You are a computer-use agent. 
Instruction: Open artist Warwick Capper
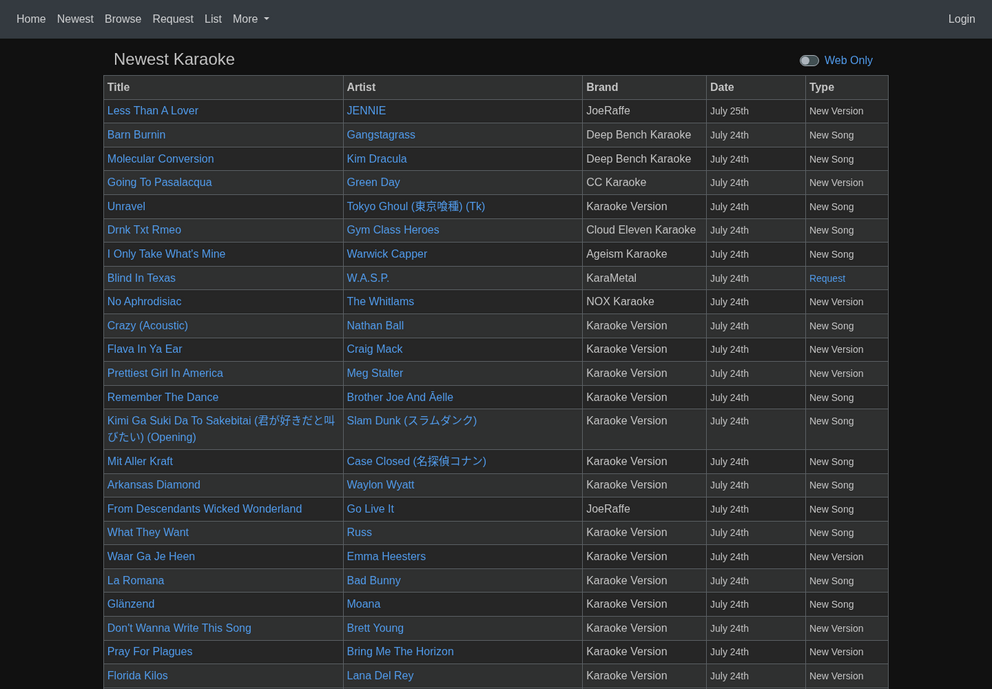pyautogui.click(x=387, y=254)
